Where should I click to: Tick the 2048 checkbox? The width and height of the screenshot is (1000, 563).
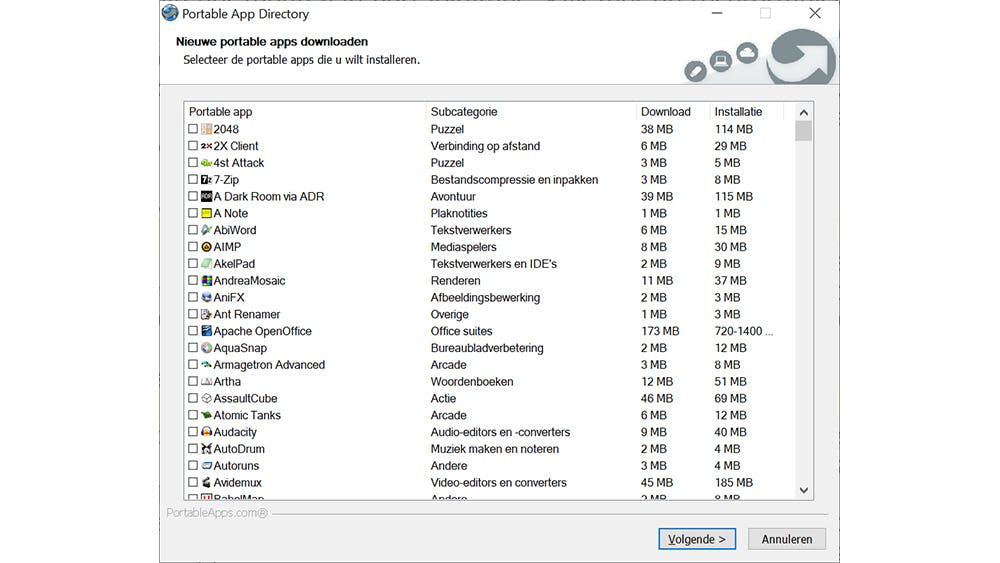click(x=193, y=129)
